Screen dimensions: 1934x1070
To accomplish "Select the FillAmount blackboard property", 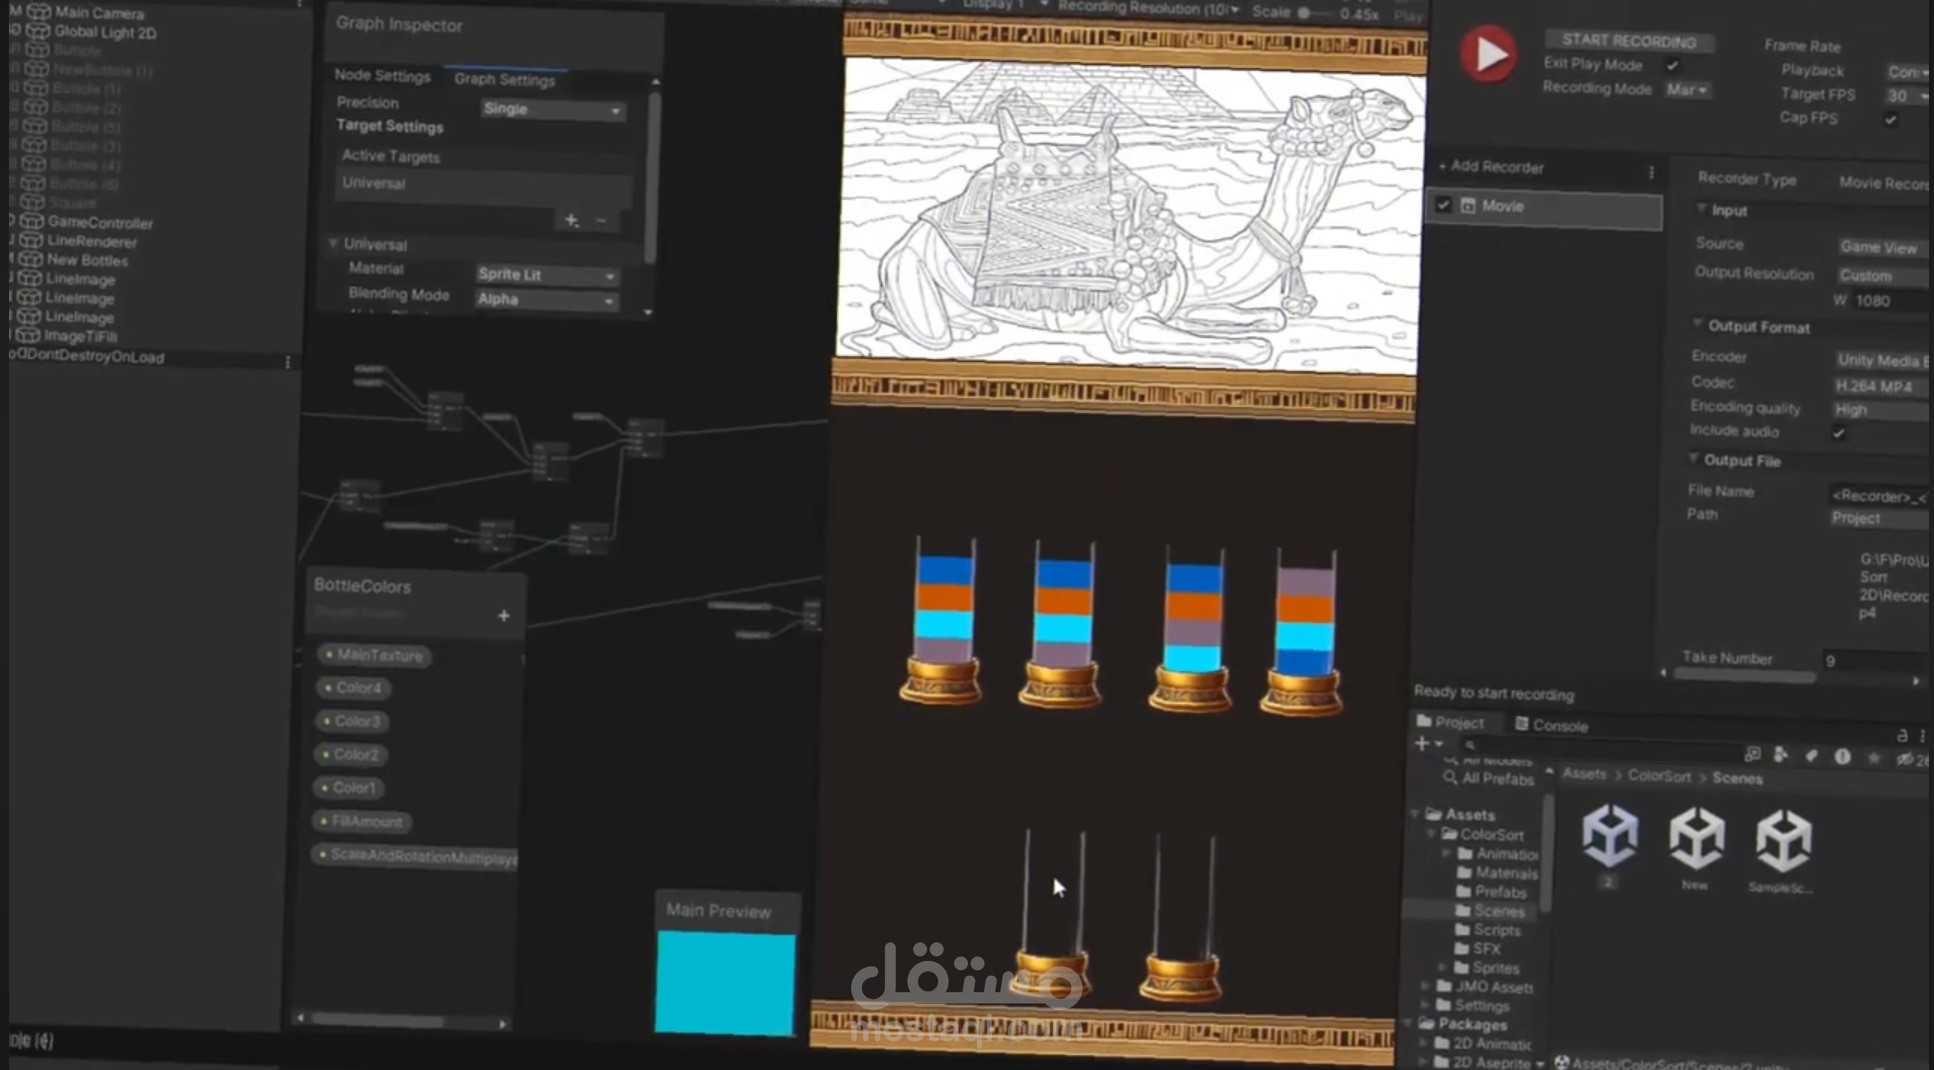I will (362, 821).
